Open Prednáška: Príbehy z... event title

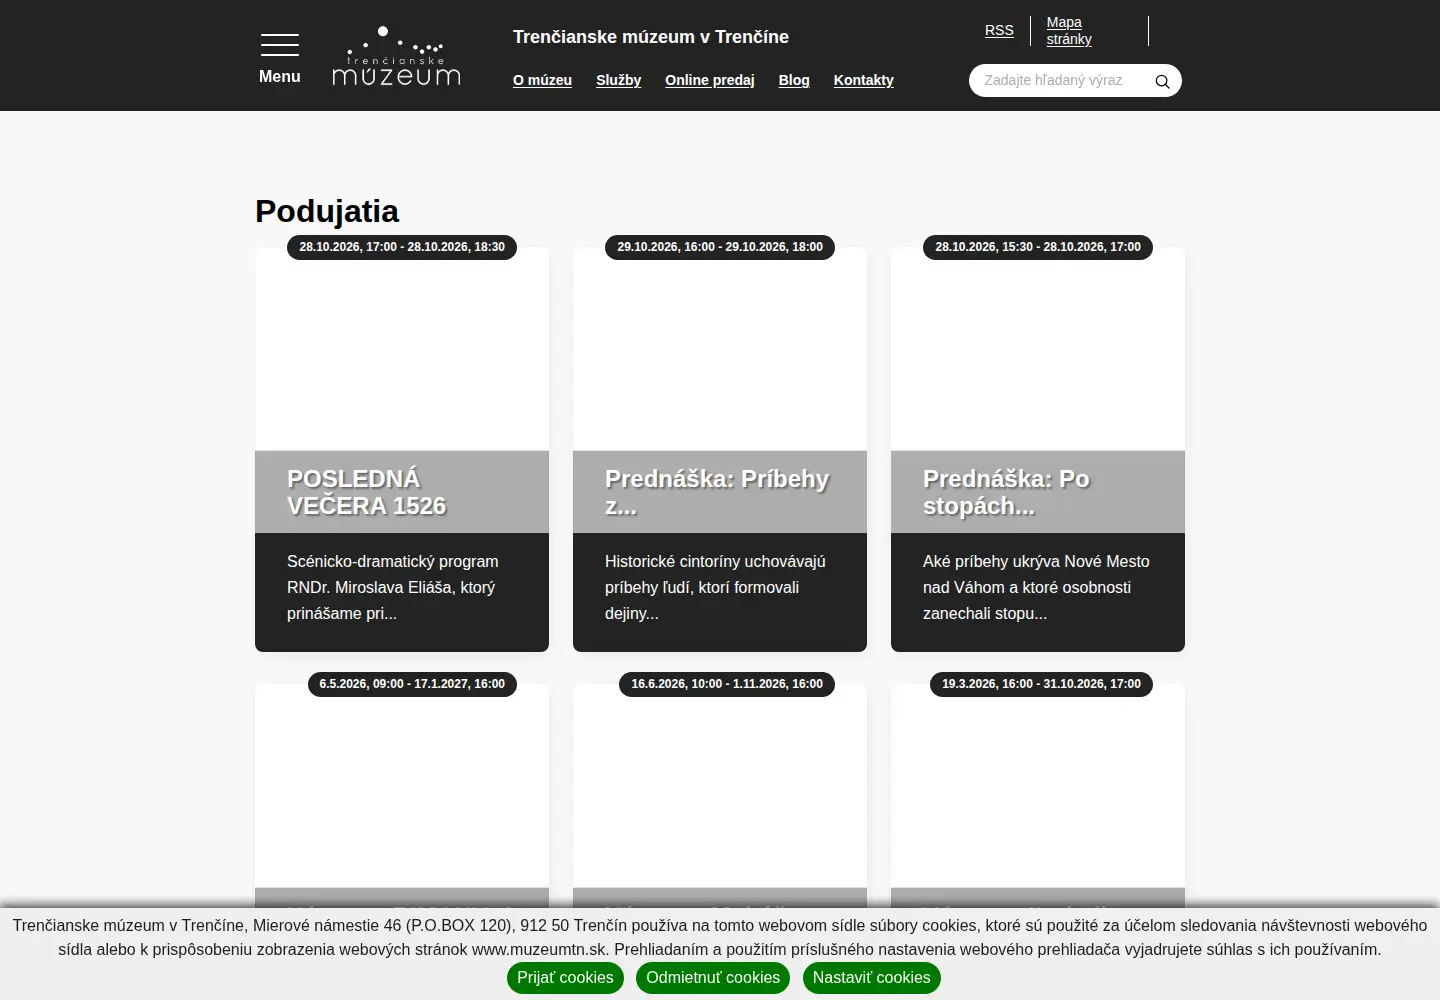717,492
